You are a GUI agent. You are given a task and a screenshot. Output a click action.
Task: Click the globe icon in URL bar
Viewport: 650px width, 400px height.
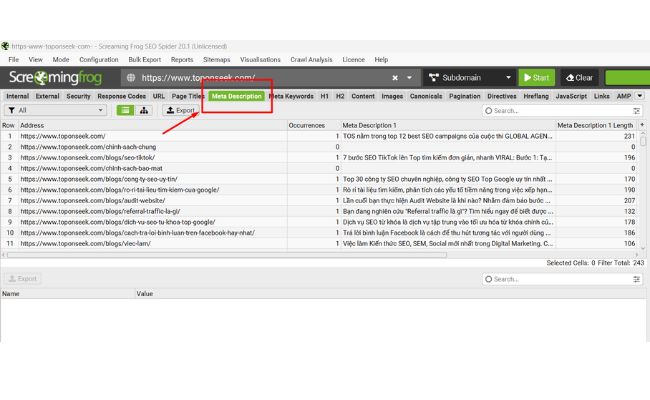tap(130, 77)
